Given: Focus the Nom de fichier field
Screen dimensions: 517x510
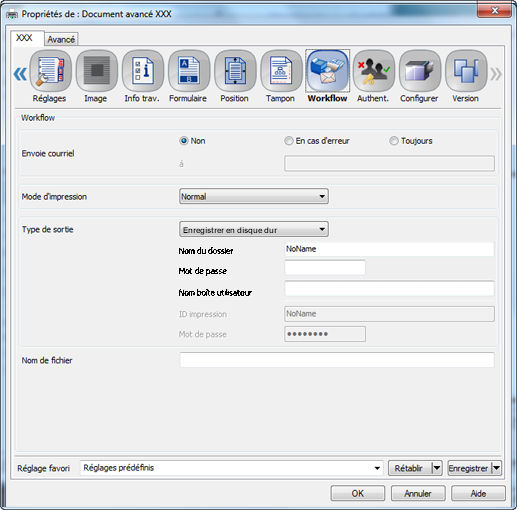Looking at the screenshot, I should pyautogui.click(x=337, y=360).
